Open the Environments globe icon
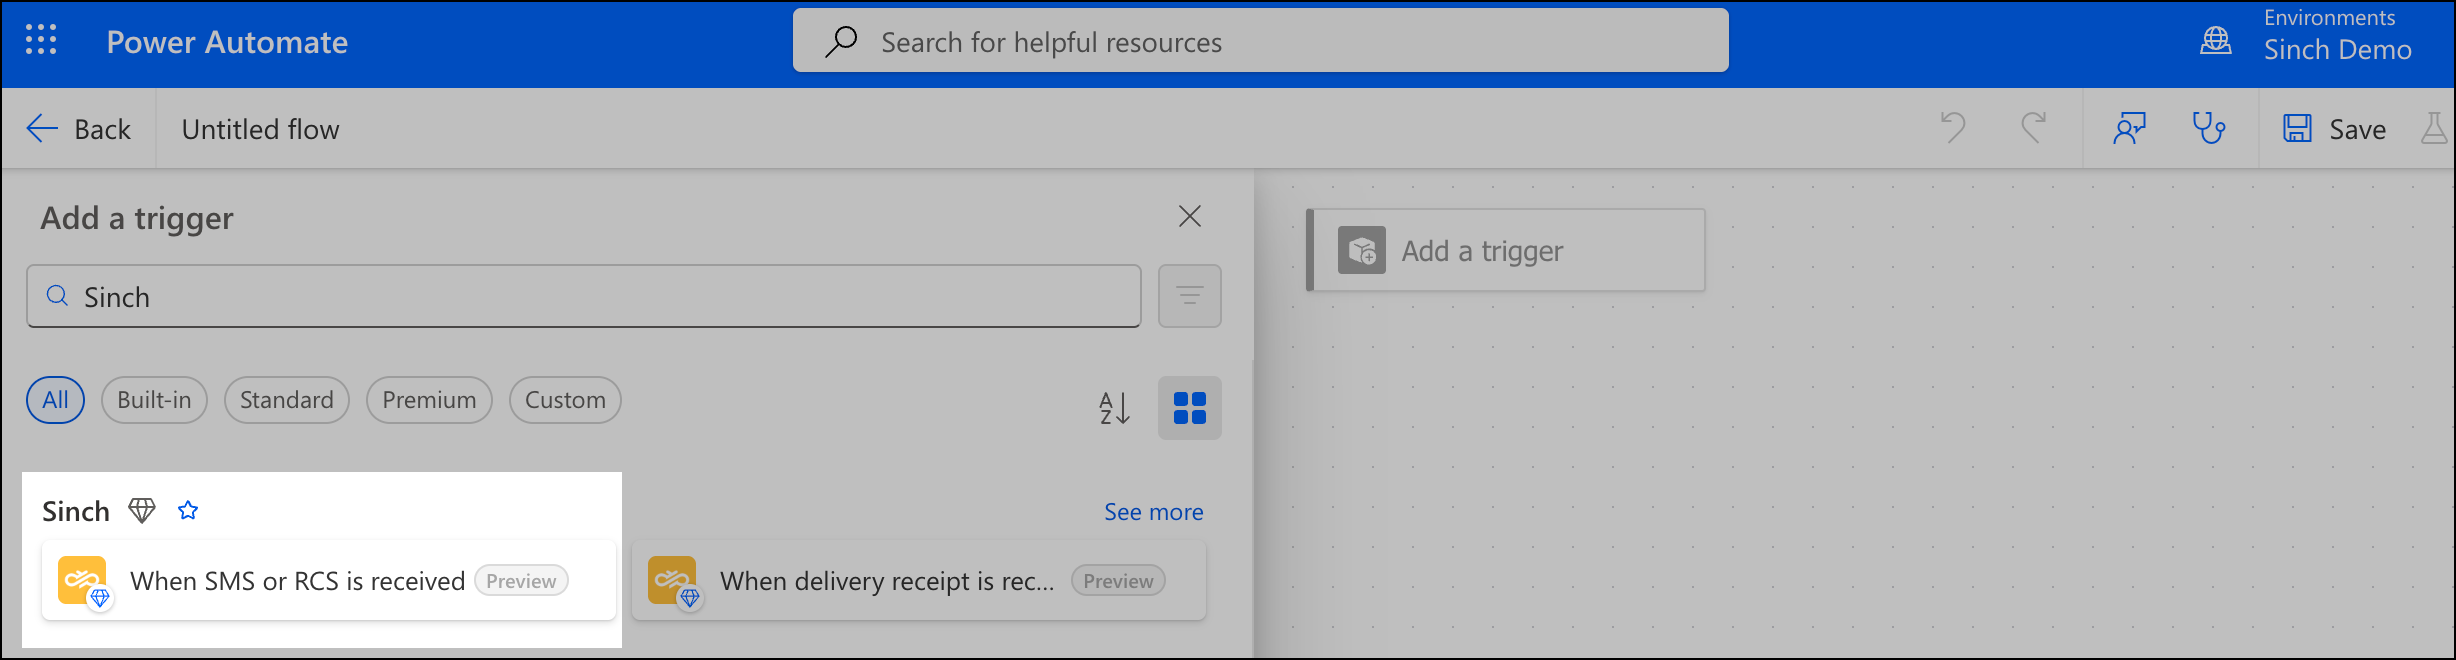This screenshot has height=660, width=2456. 2216,41
